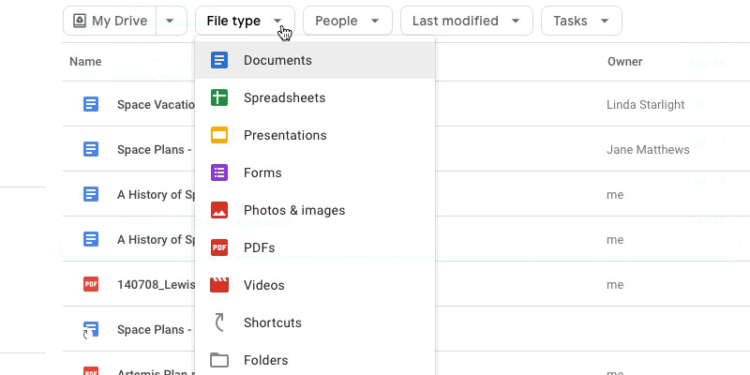Image resolution: width=750 pixels, height=375 pixels.
Task: Click the PDF icon of Artemis Plan row
Action: [91, 371]
